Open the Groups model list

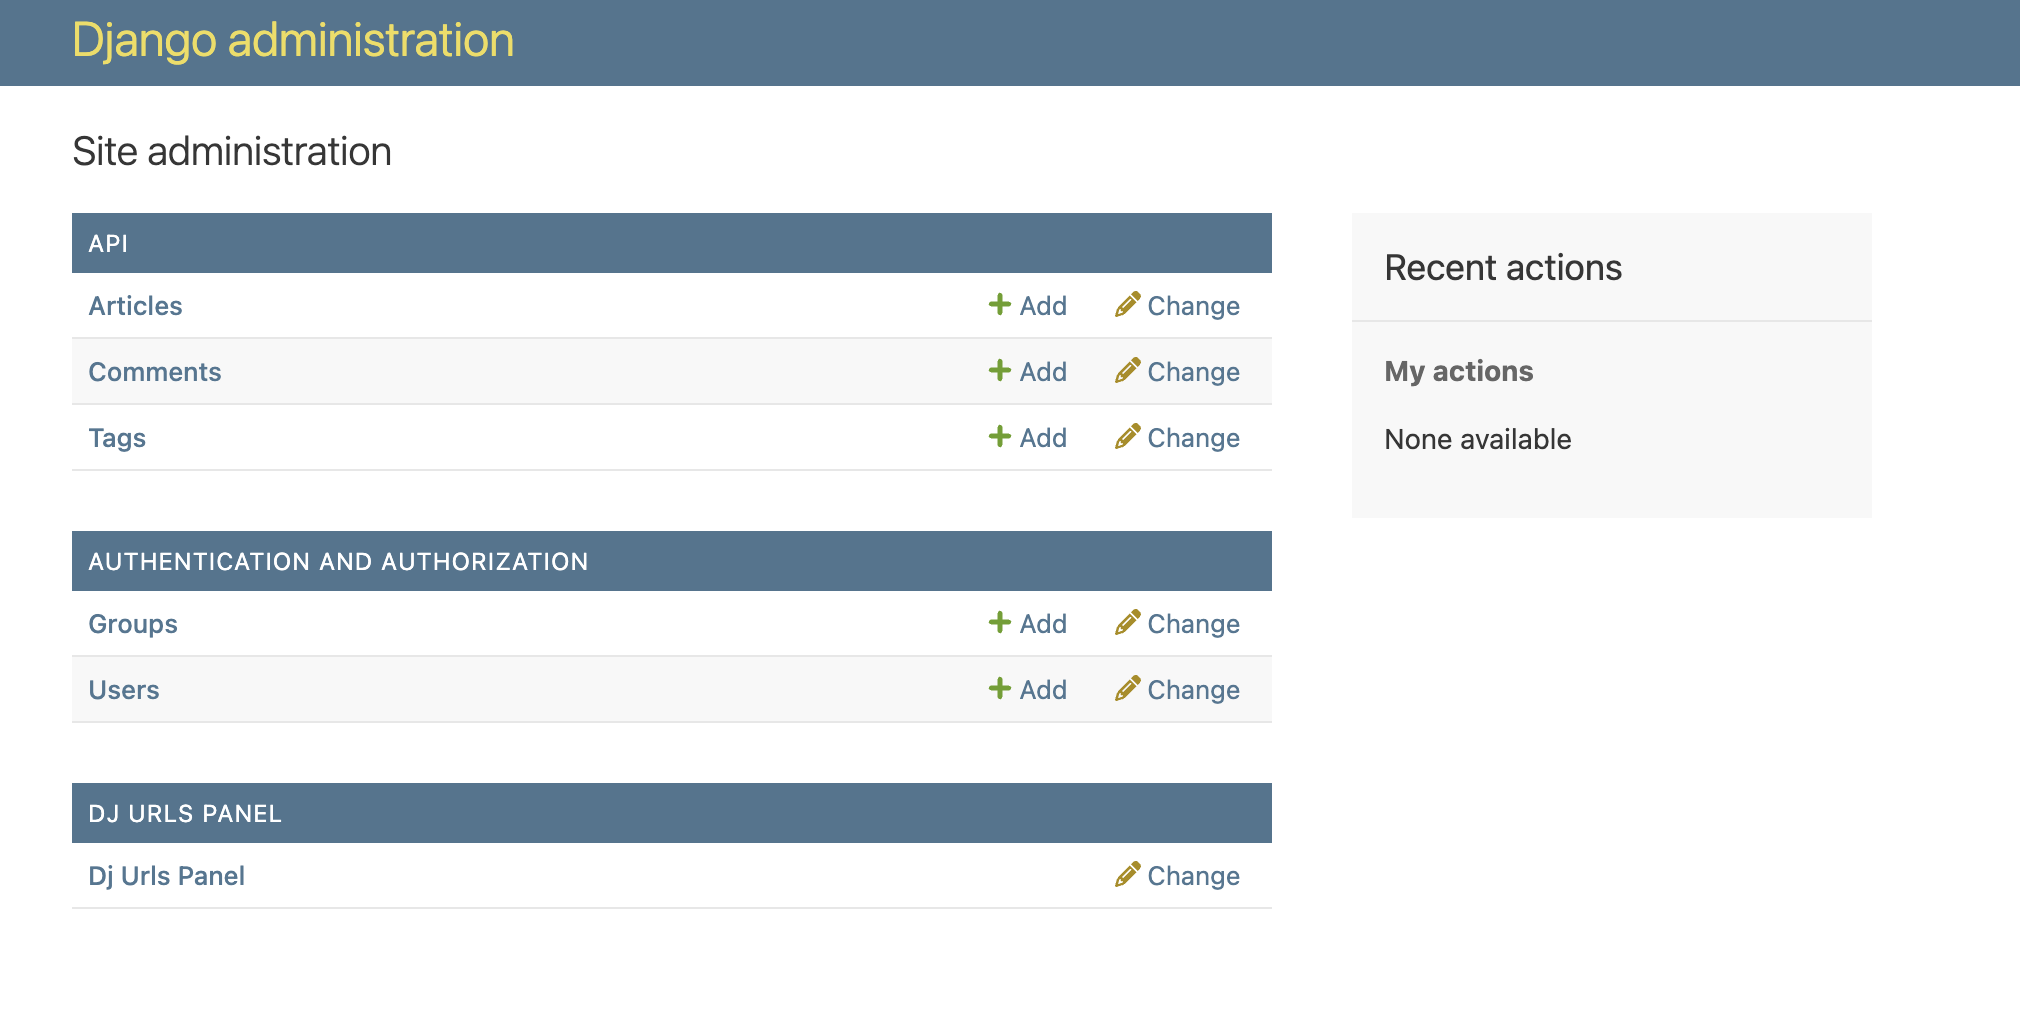click(x=133, y=624)
